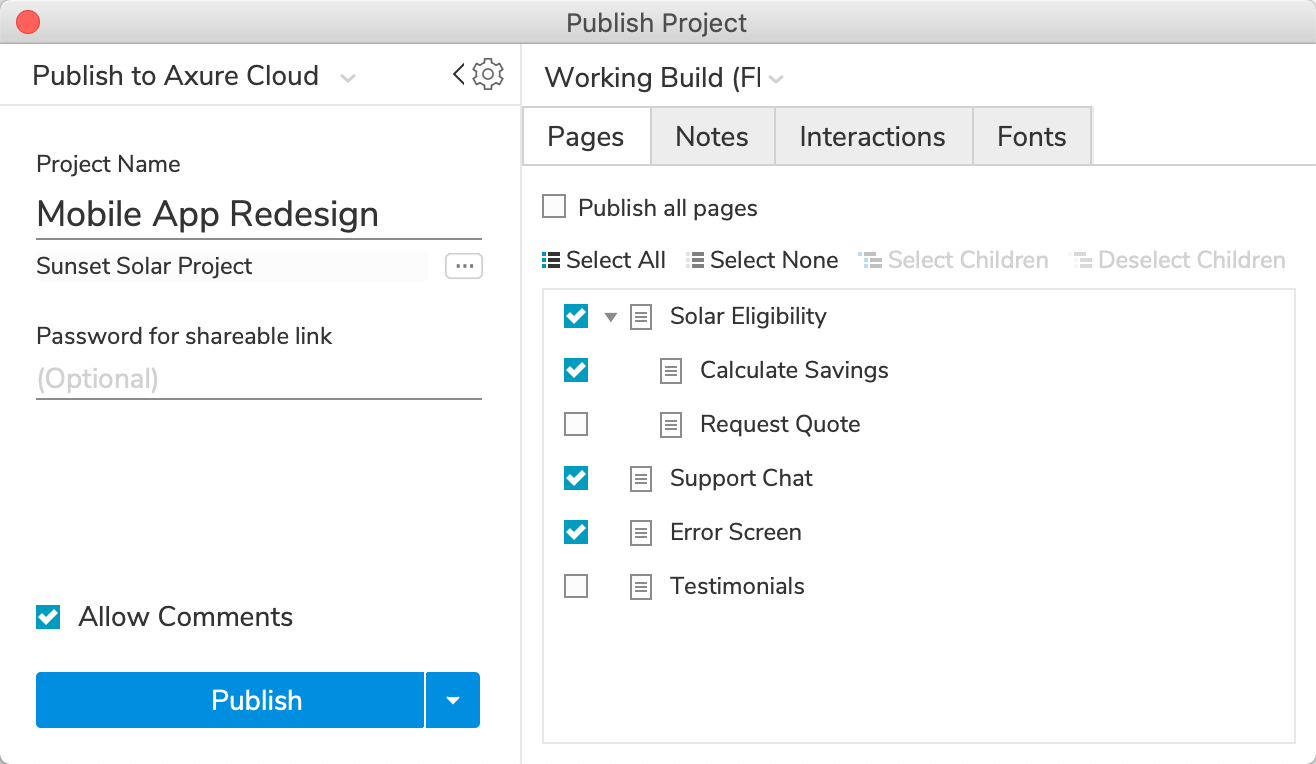Screen dimensions: 1316x764
Task: Uncheck the Allow Comments checkbox
Action: click(48, 617)
